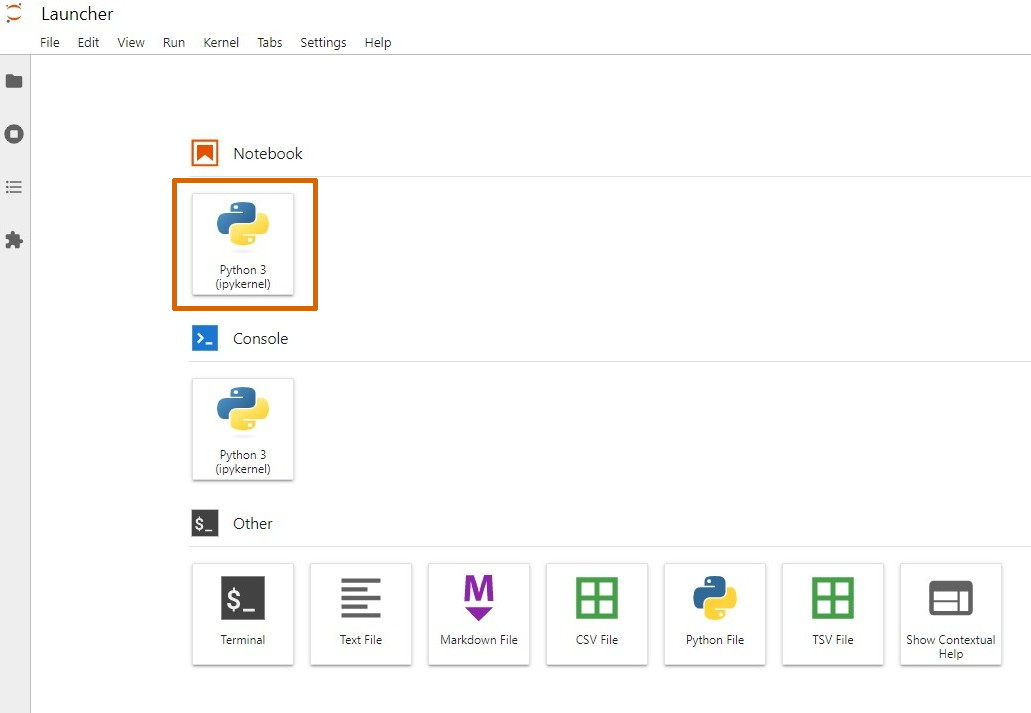This screenshot has width=1031, height=713.
Task: Open the Settings menu
Action: coord(323,42)
